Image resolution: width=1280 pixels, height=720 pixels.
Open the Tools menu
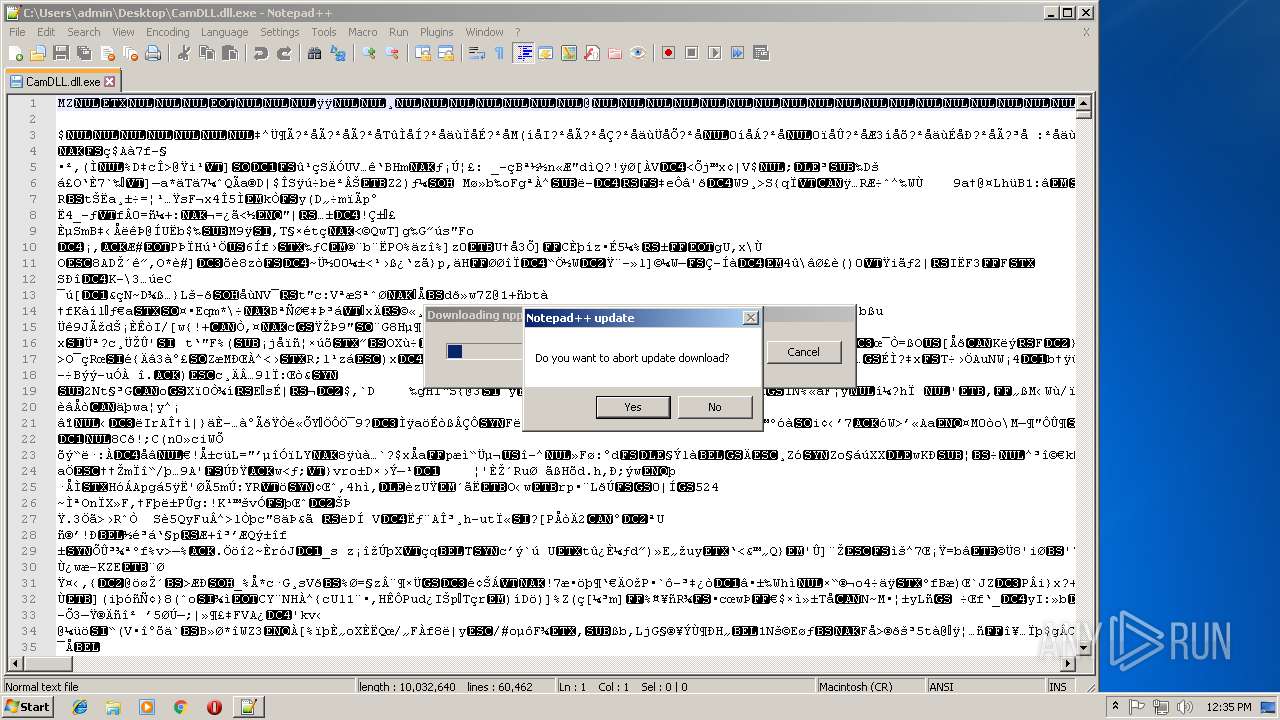[x=324, y=32]
